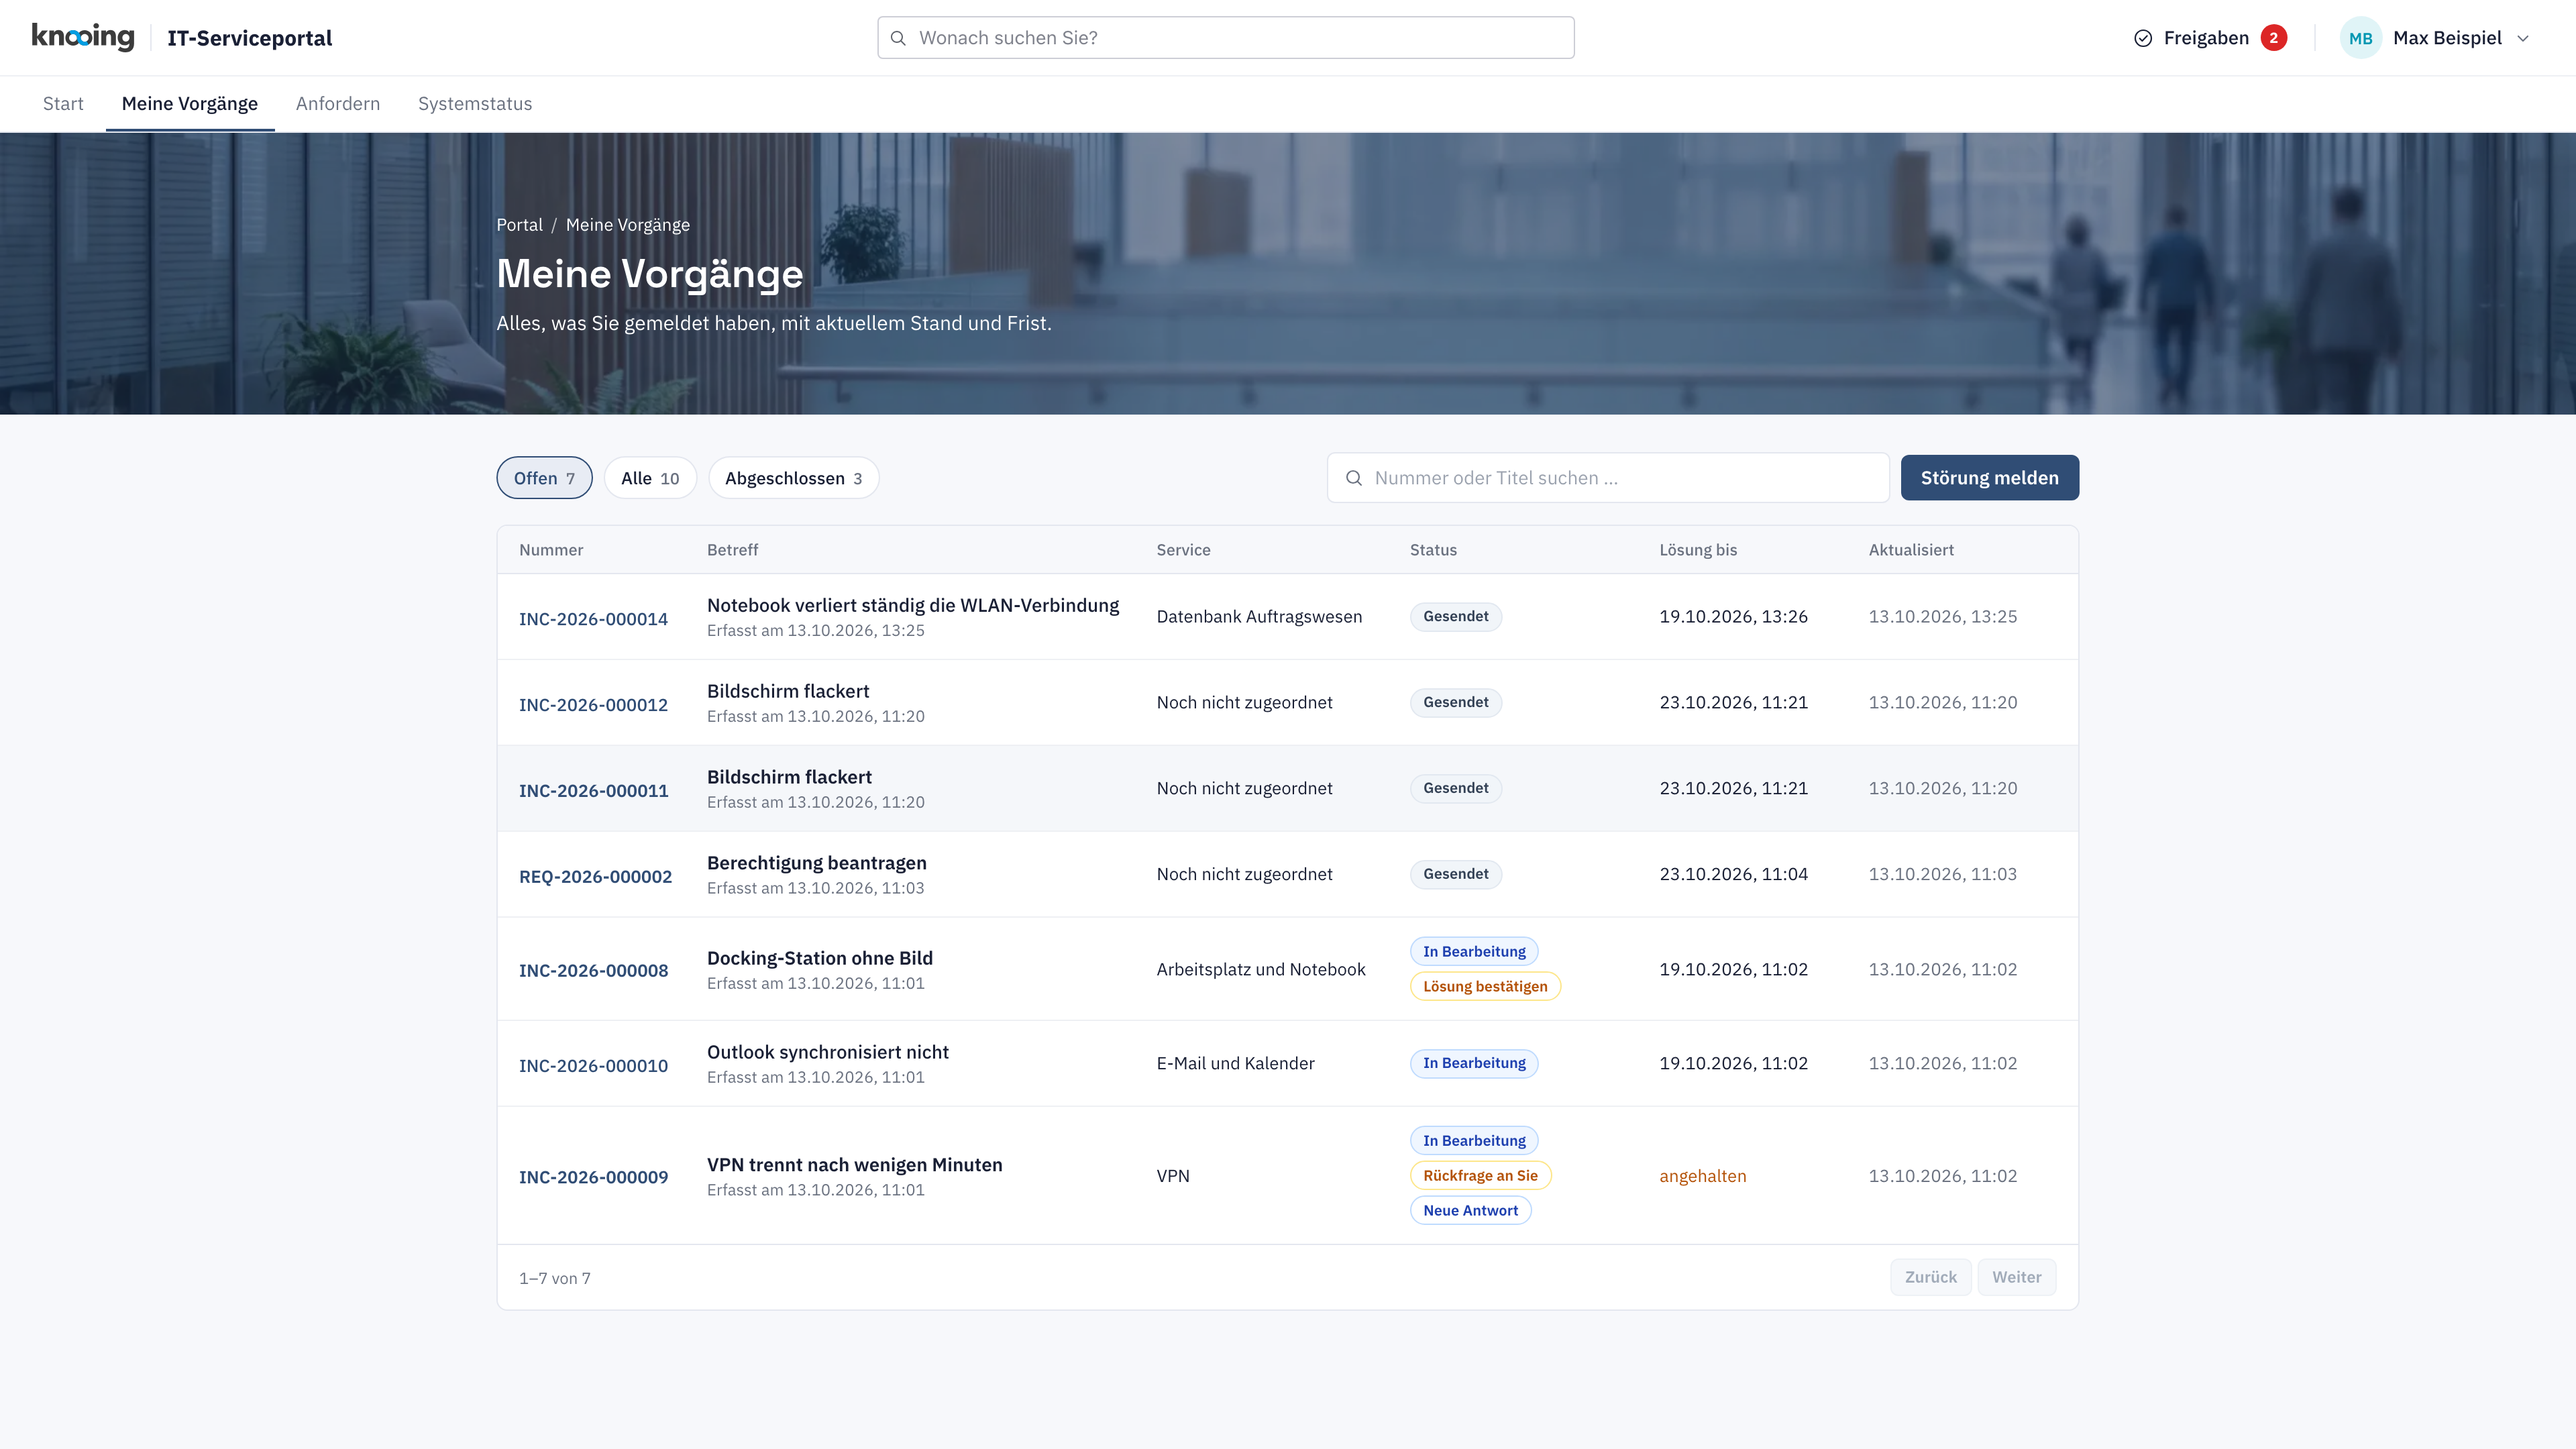This screenshot has width=2576, height=1449.
Task: Switch to the Systemstatus tab
Action: coord(475,104)
